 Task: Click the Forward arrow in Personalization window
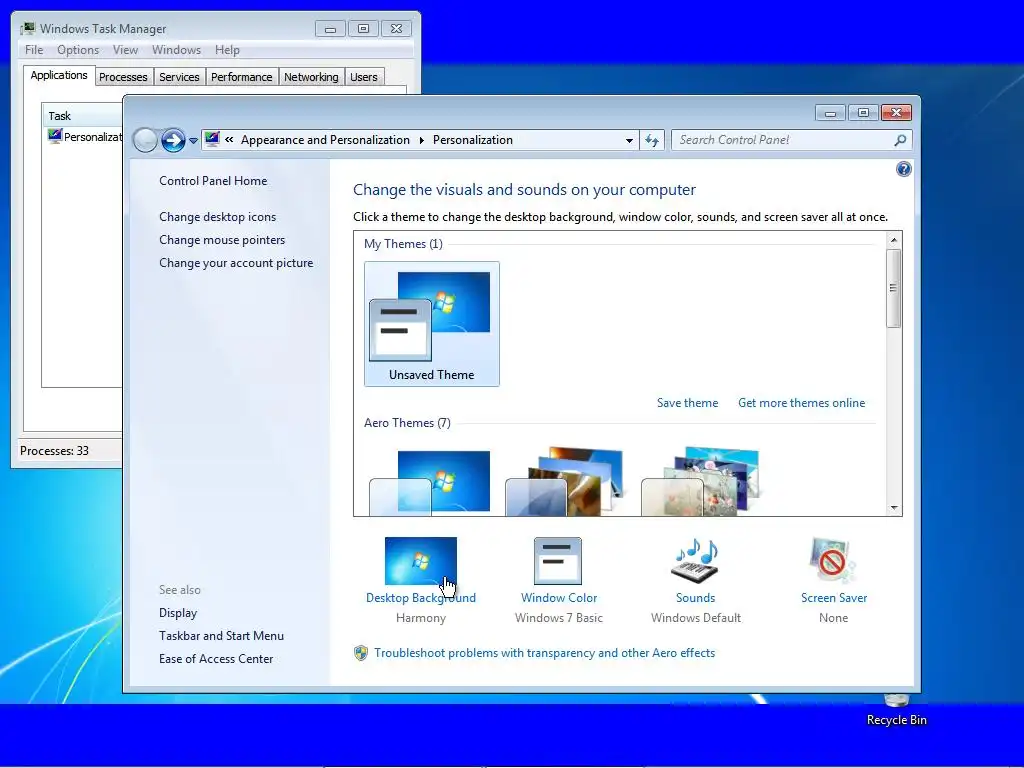pyautogui.click(x=173, y=140)
